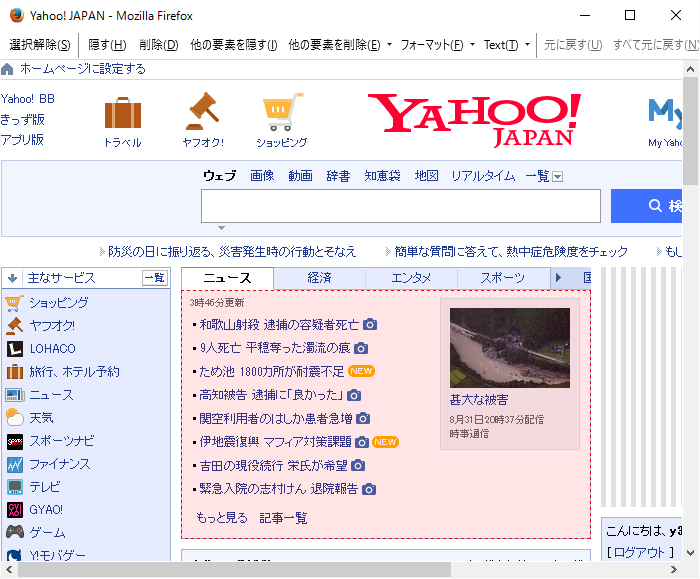700x579 pixels.
Task: Select the 動画 search tab
Action: tap(300, 176)
